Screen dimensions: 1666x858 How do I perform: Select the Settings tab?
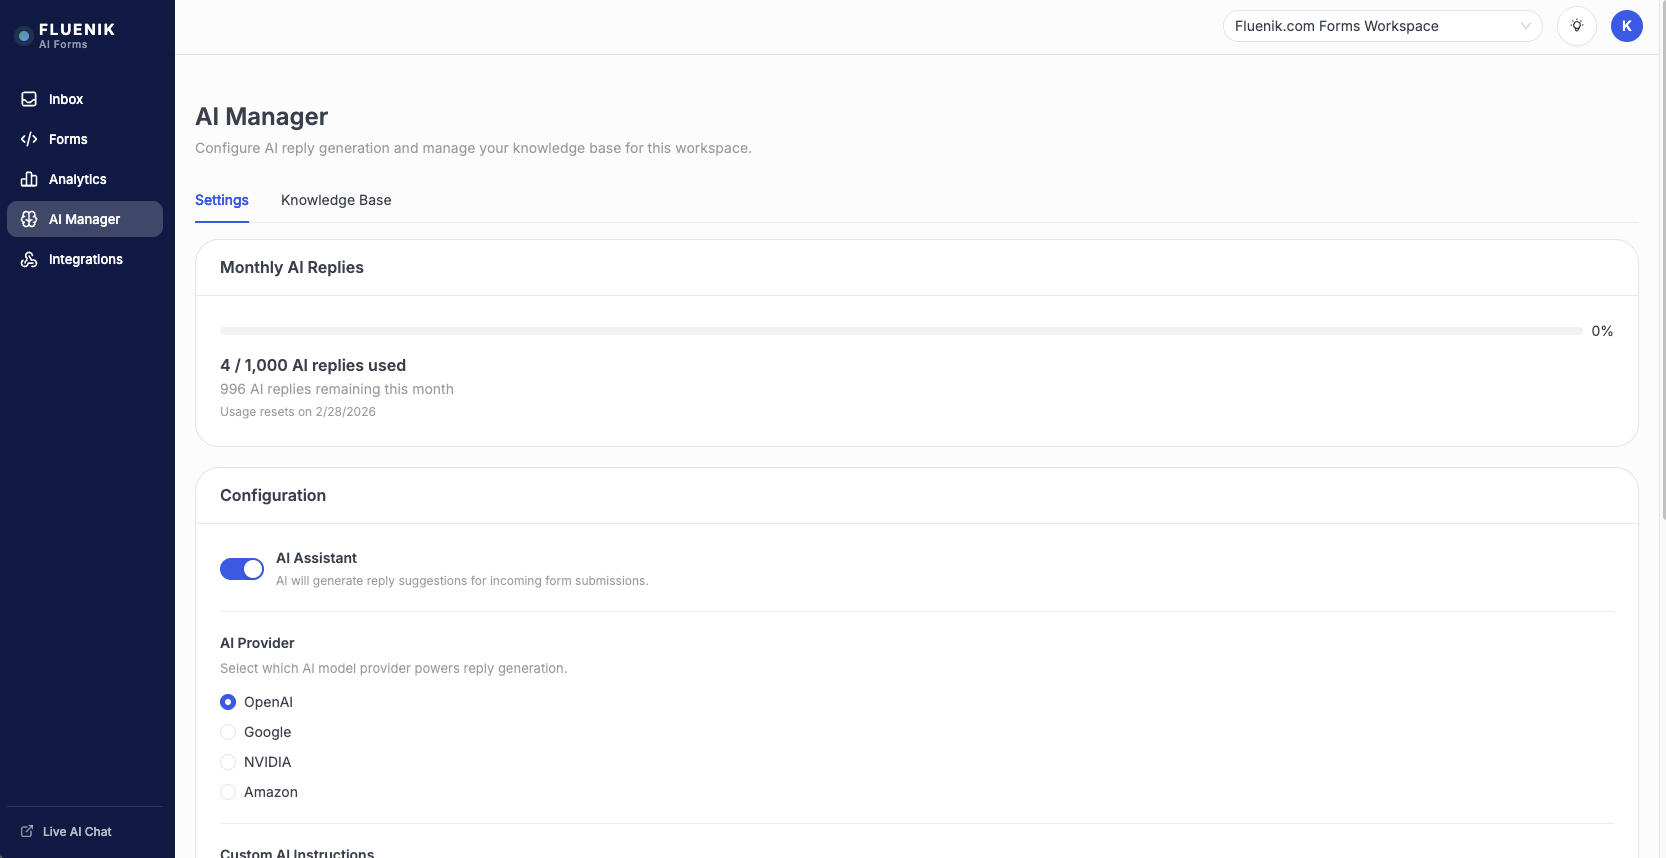pyautogui.click(x=222, y=200)
